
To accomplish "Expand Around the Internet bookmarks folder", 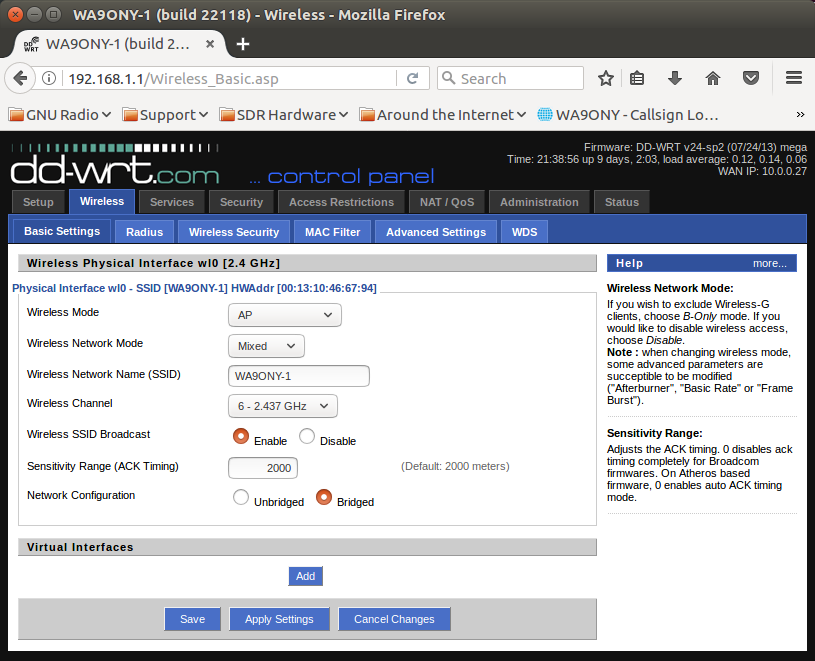I will (443, 114).
